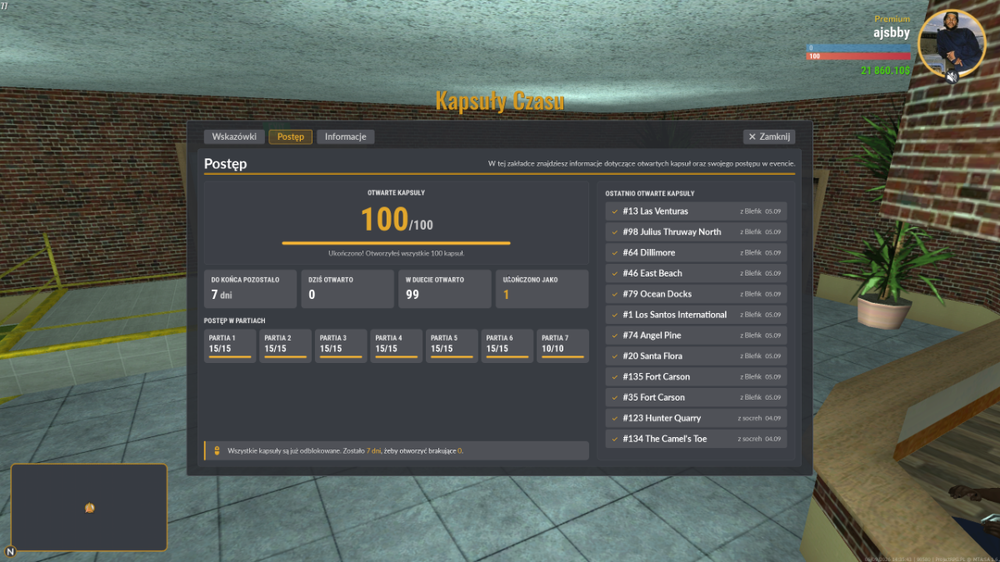Click the Dziś otwarto stat card
Screen dimensions: 1000x562
[x=348, y=289]
